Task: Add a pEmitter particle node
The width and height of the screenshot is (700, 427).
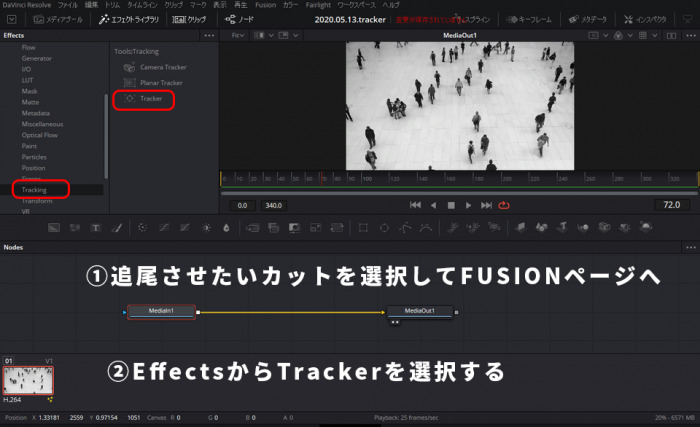Action: tap(452, 227)
